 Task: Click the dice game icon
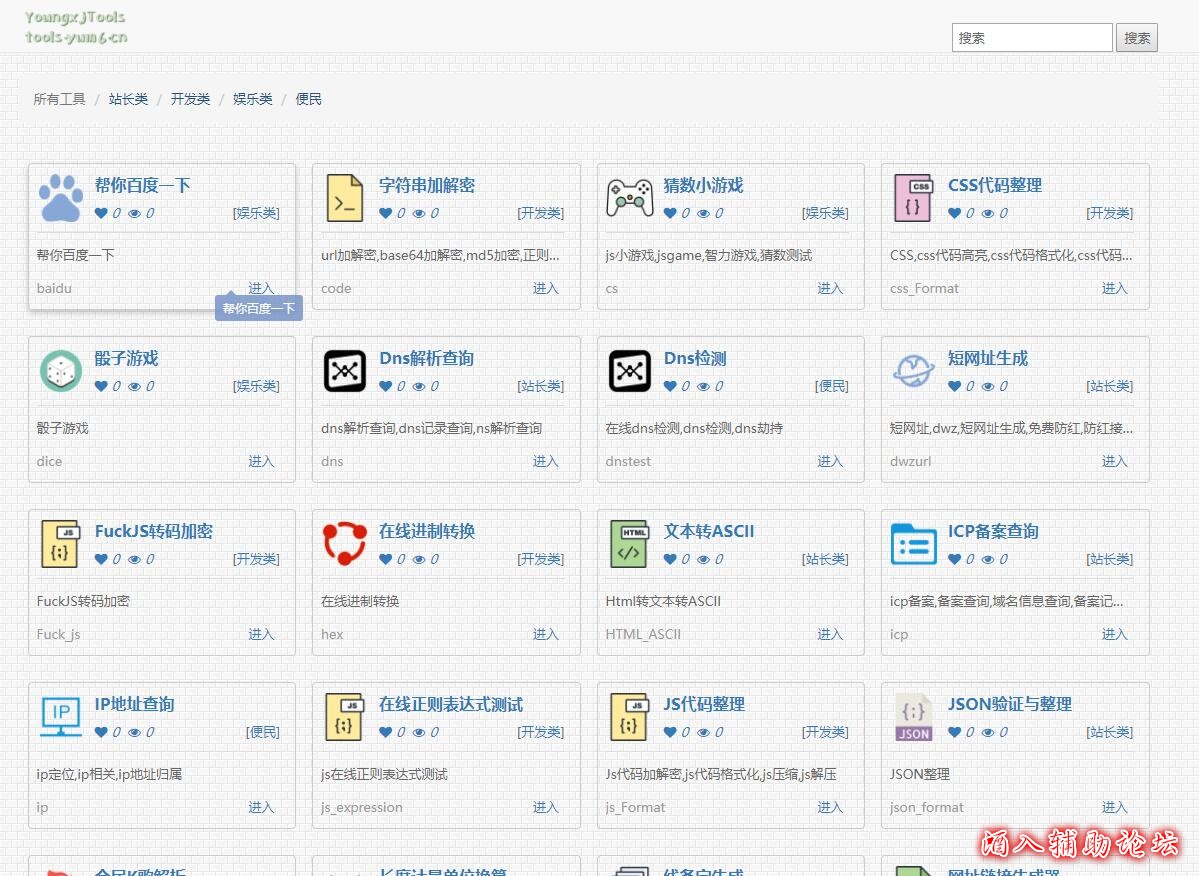tap(61, 371)
